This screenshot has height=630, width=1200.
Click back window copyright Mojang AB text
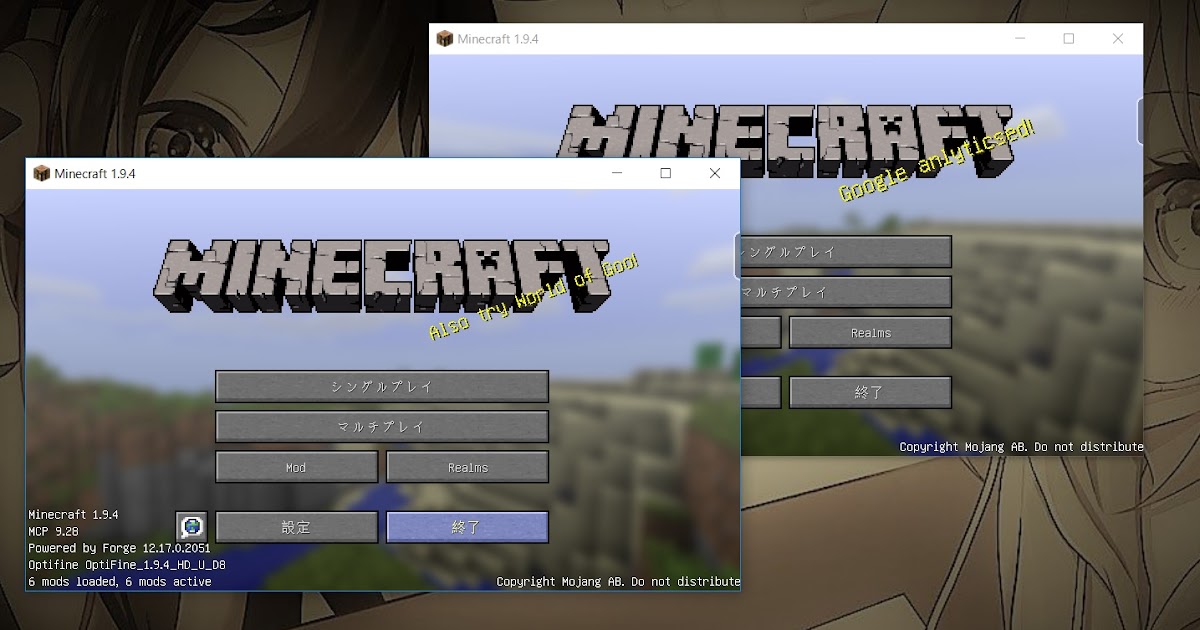click(1021, 447)
